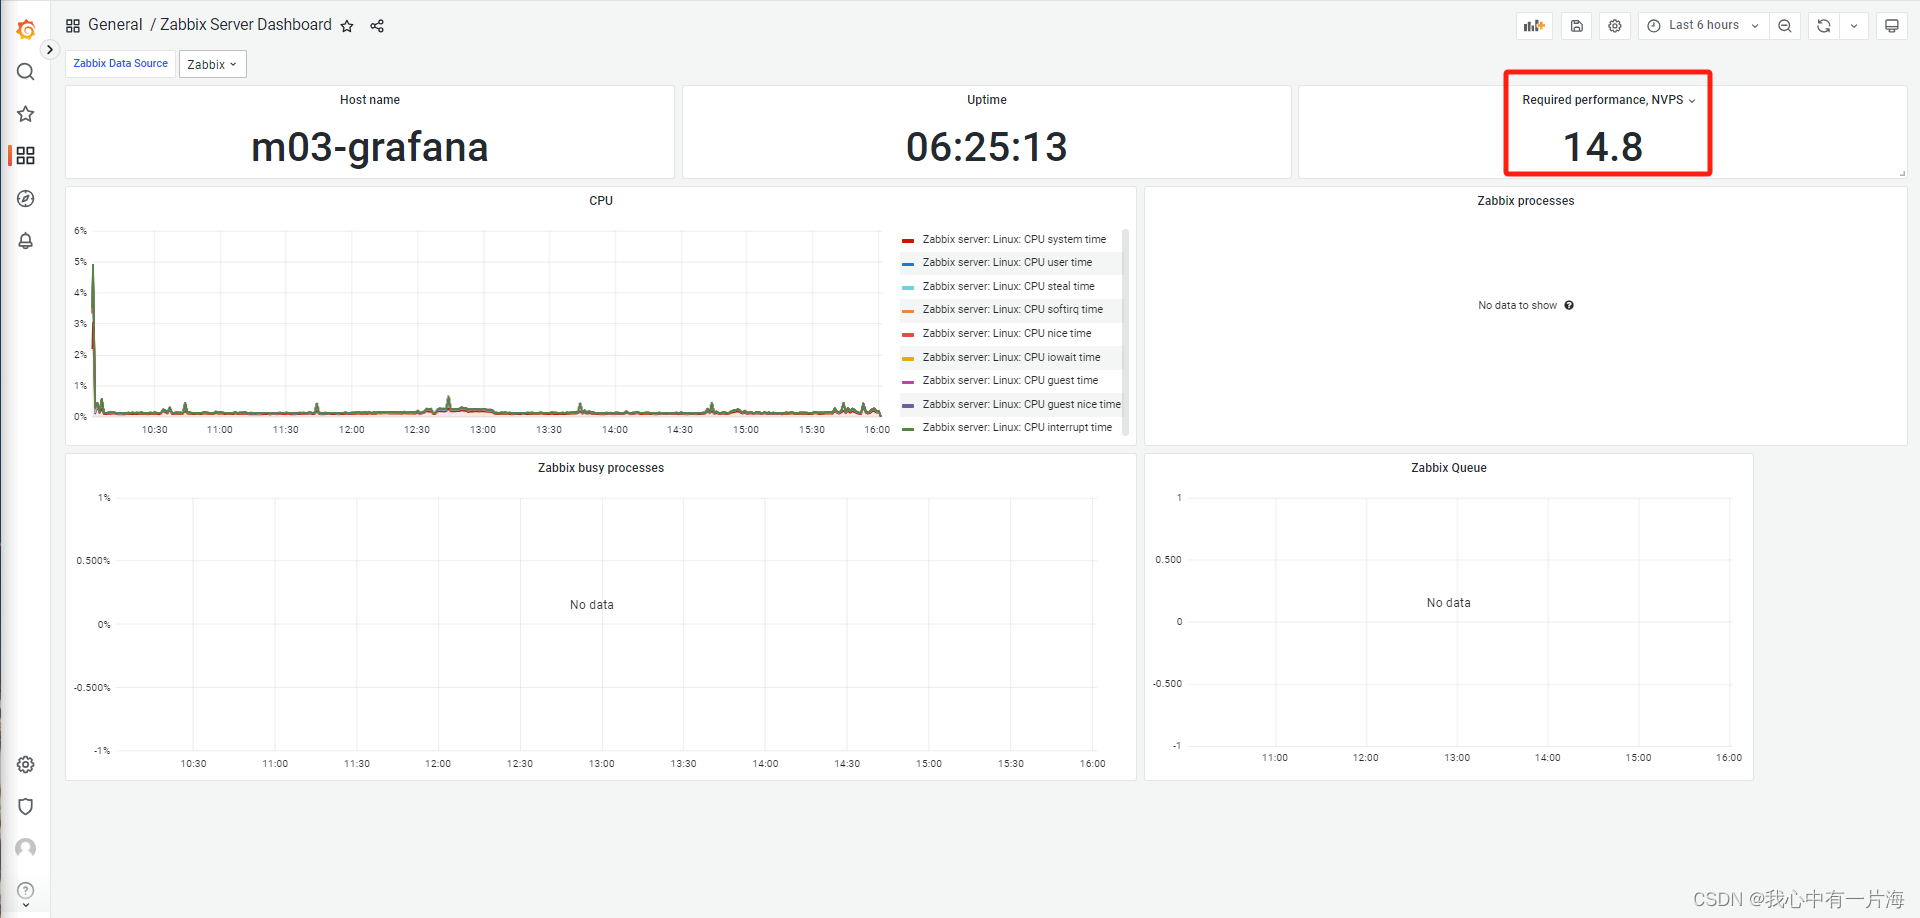This screenshot has width=1920, height=918.
Task: Open color picker for CPU iowait time swatch
Action: pyautogui.click(x=908, y=359)
